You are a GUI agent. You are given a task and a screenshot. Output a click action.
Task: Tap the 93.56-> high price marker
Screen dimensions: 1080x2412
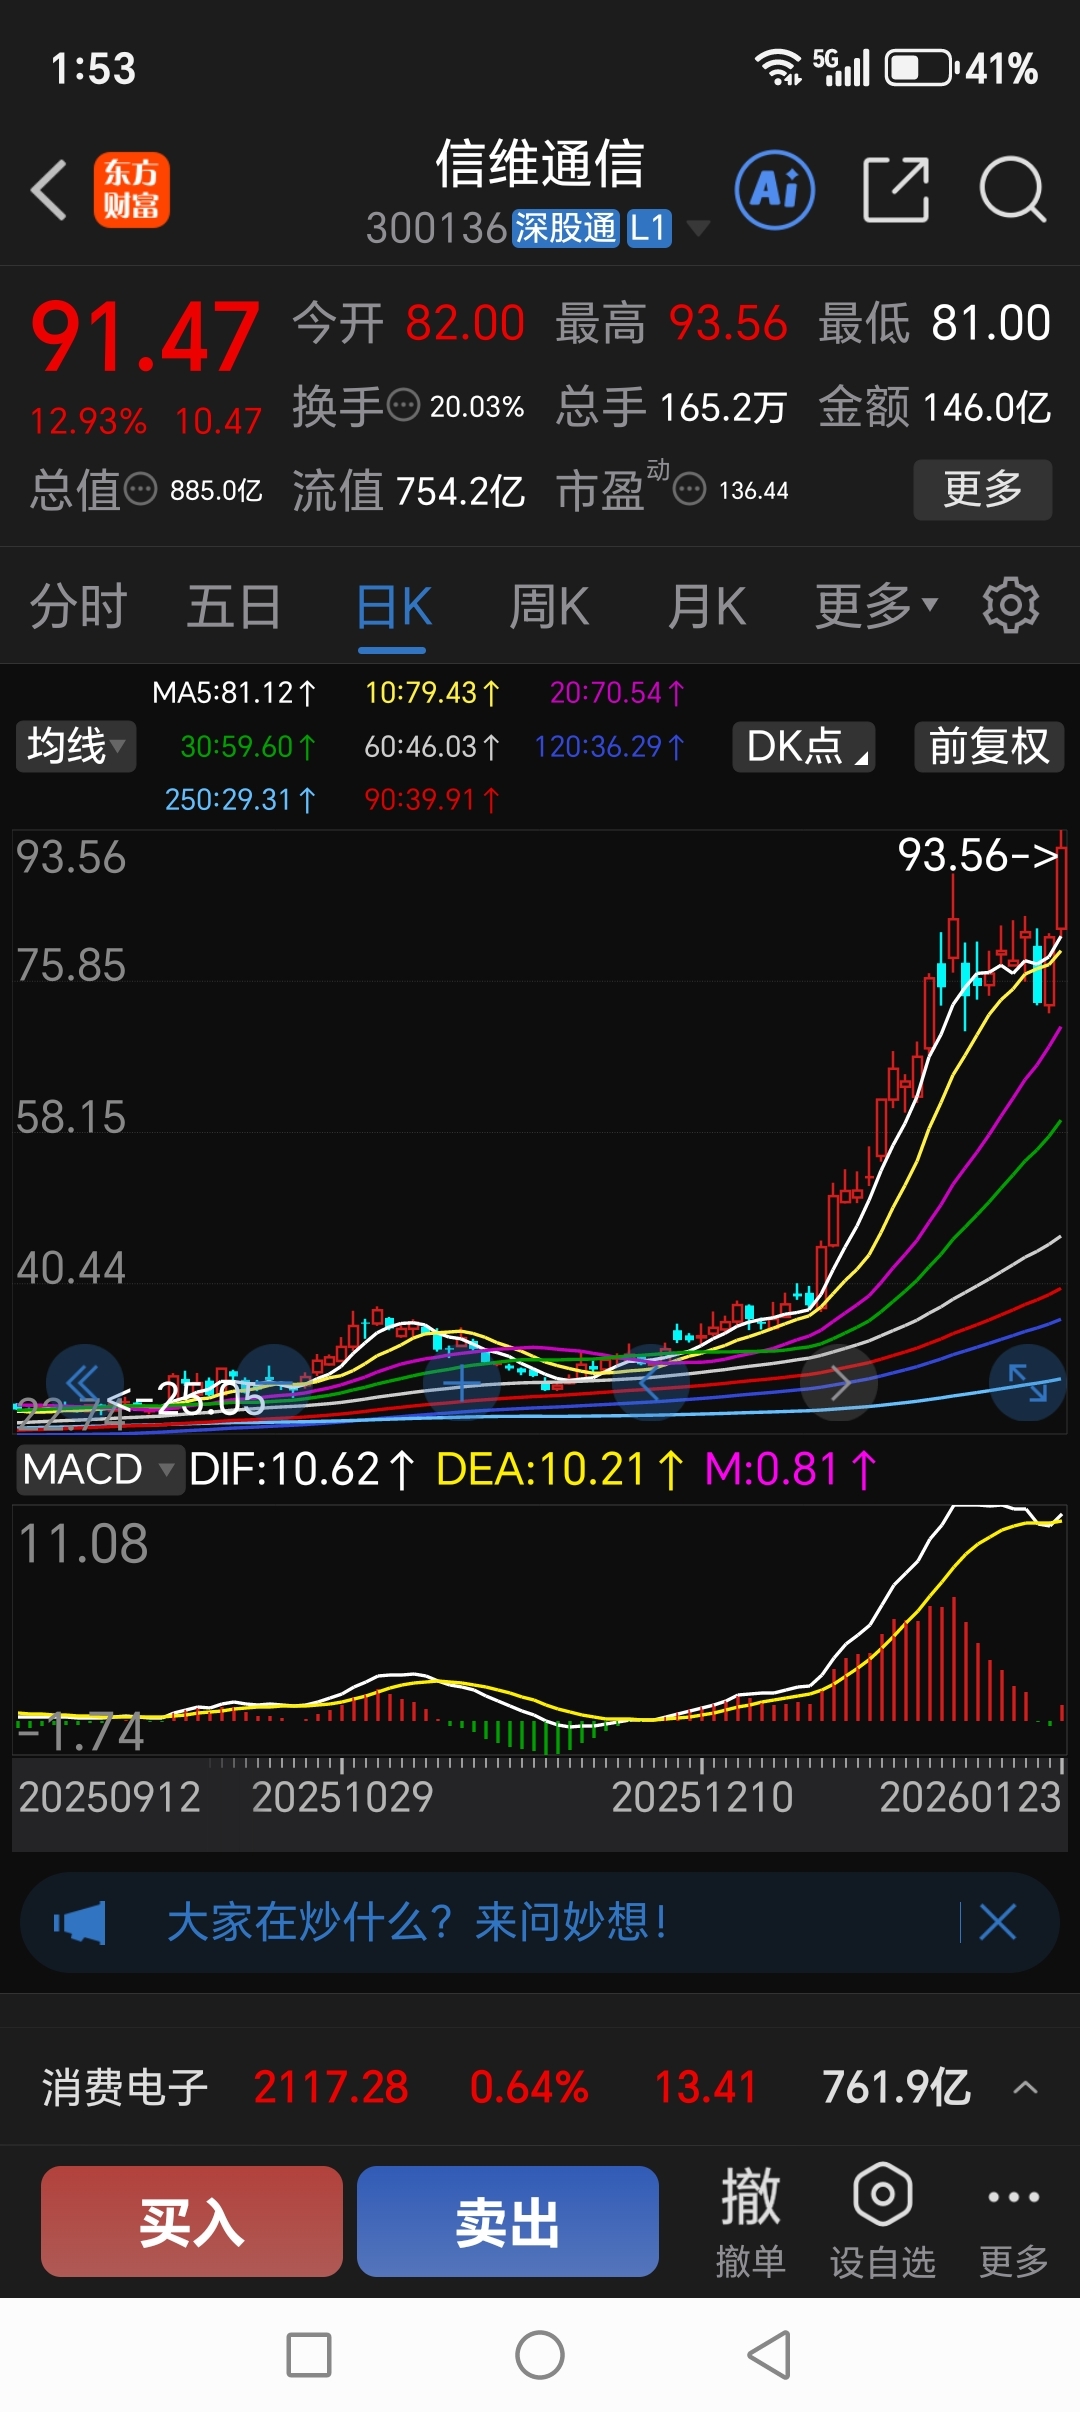click(977, 855)
